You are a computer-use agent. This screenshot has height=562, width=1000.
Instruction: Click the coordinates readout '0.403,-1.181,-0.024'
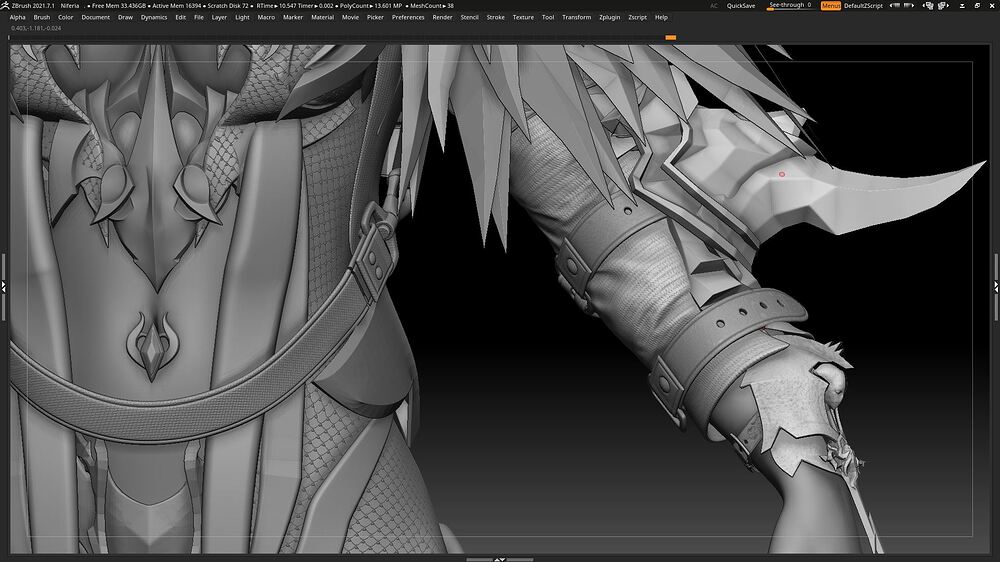(x=36, y=28)
